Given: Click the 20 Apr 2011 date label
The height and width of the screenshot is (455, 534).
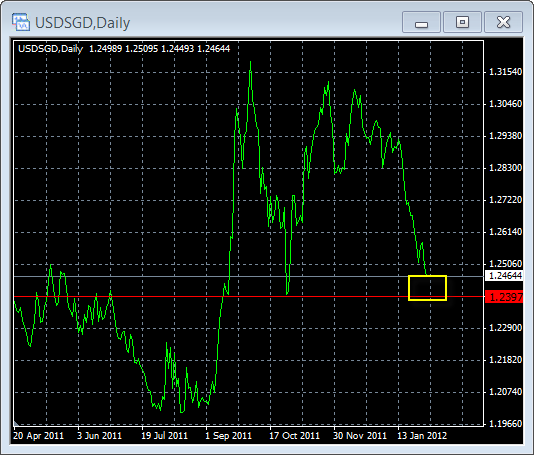Looking at the screenshot, I should (x=38, y=436).
